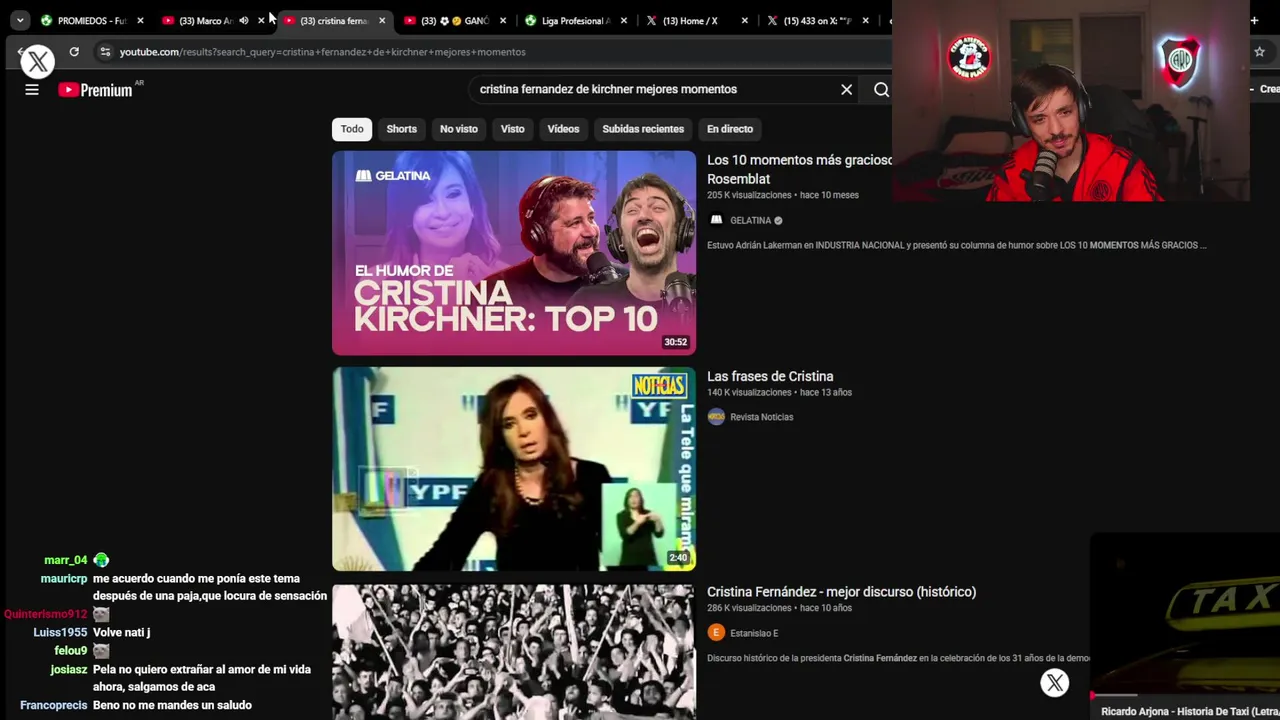Click chat username Luiss1955
The height and width of the screenshot is (720, 1280).
point(60,632)
